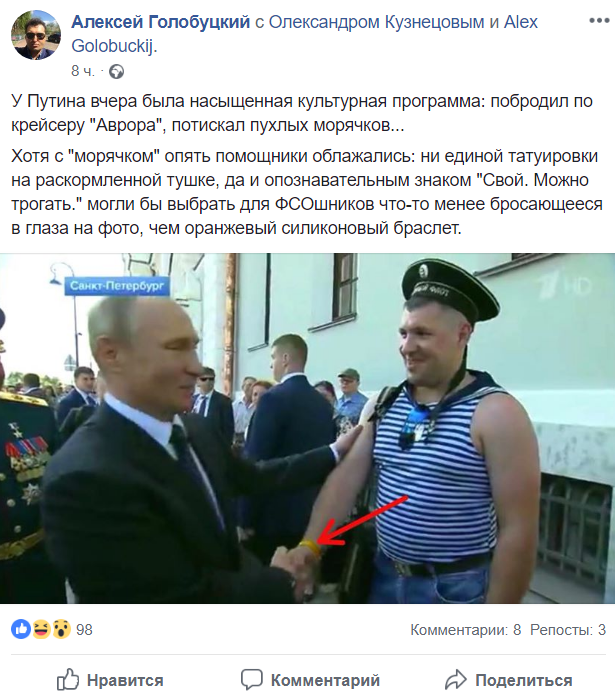Viewport: 615px width, 698px height.
Task: Click the share arrow icon
Action: click(455, 680)
